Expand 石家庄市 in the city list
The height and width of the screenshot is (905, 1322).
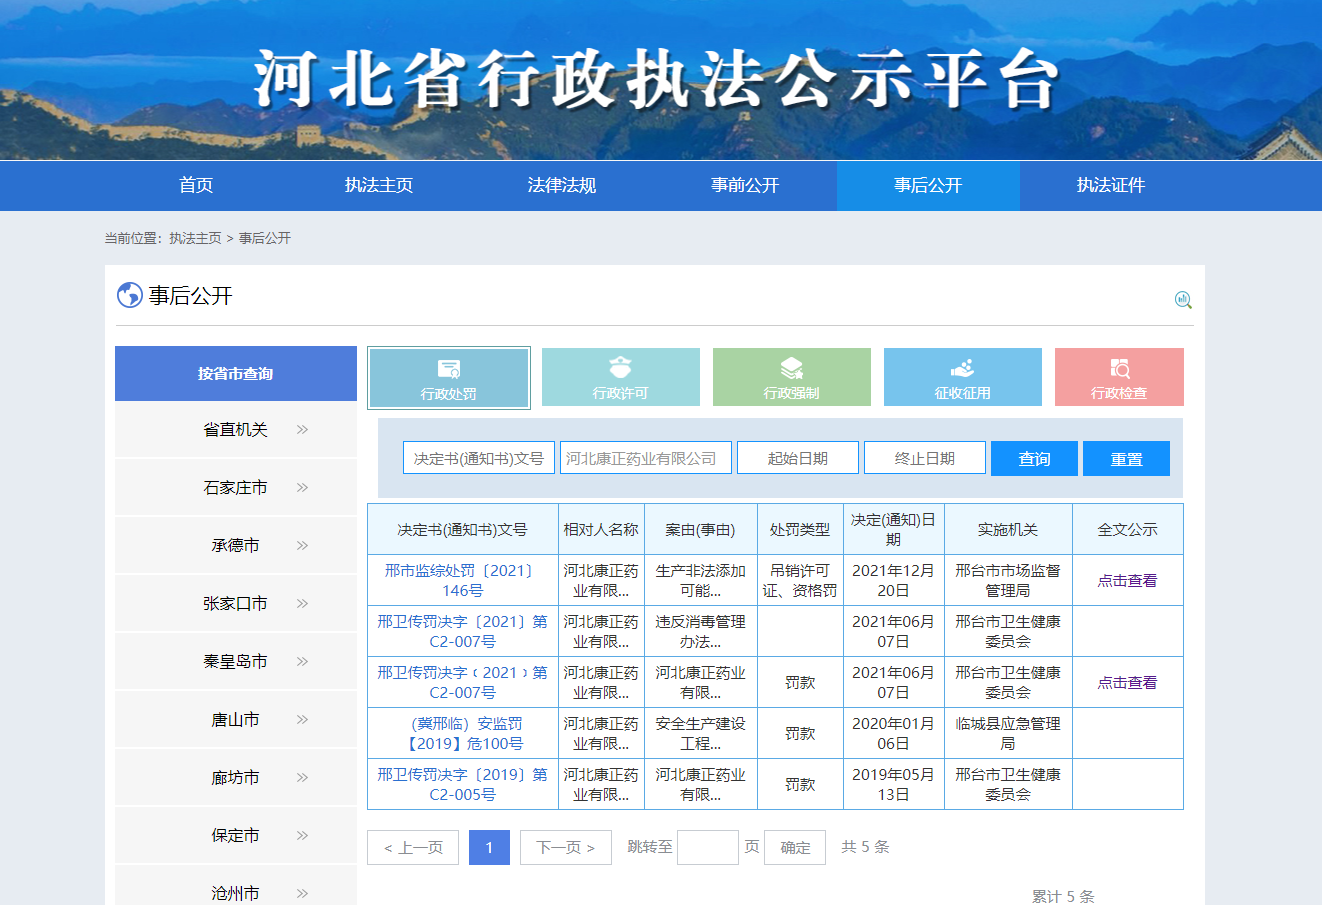pyautogui.click(x=236, y=488)
